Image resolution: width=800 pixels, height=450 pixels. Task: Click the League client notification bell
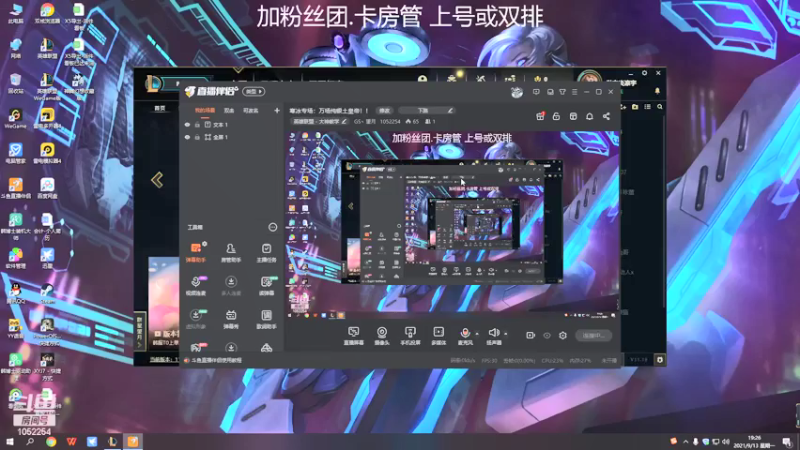[657, 91]
